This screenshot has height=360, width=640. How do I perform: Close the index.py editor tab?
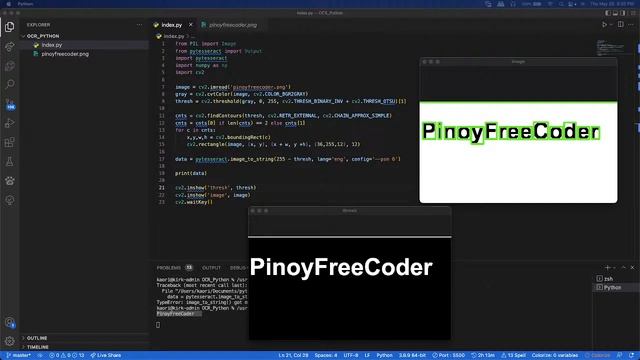[x=191, y=25]
